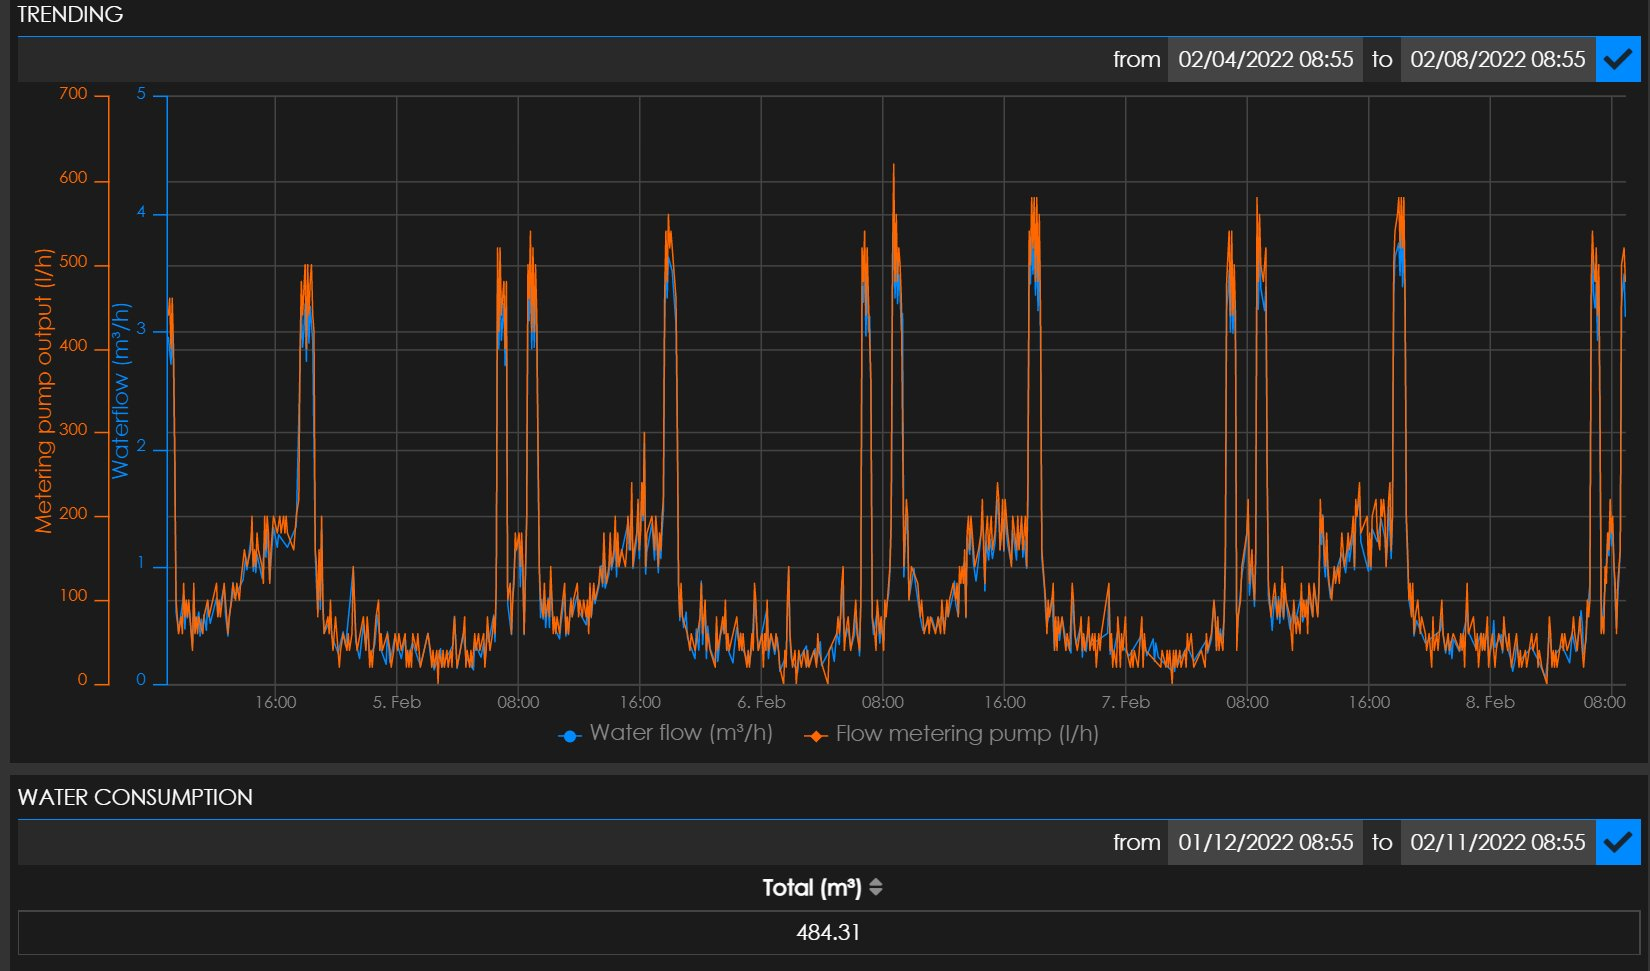Screen dimensions: 1650x971
Task: Click the TRENDING panel title
Action: pos(70,14)
